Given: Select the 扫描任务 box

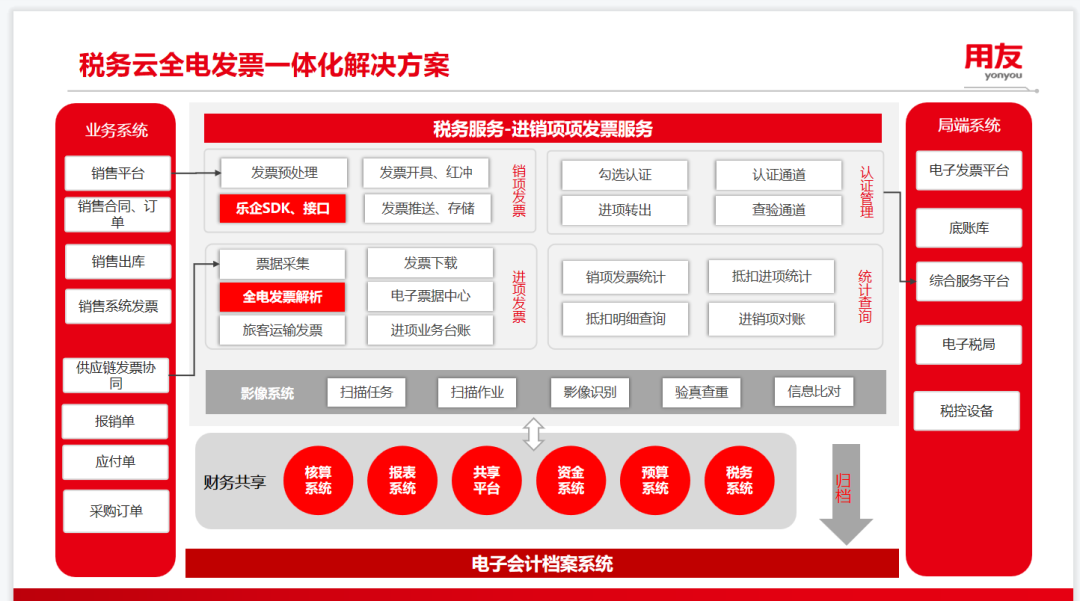Looking at the screenshot, I should (x=366, y=392).
